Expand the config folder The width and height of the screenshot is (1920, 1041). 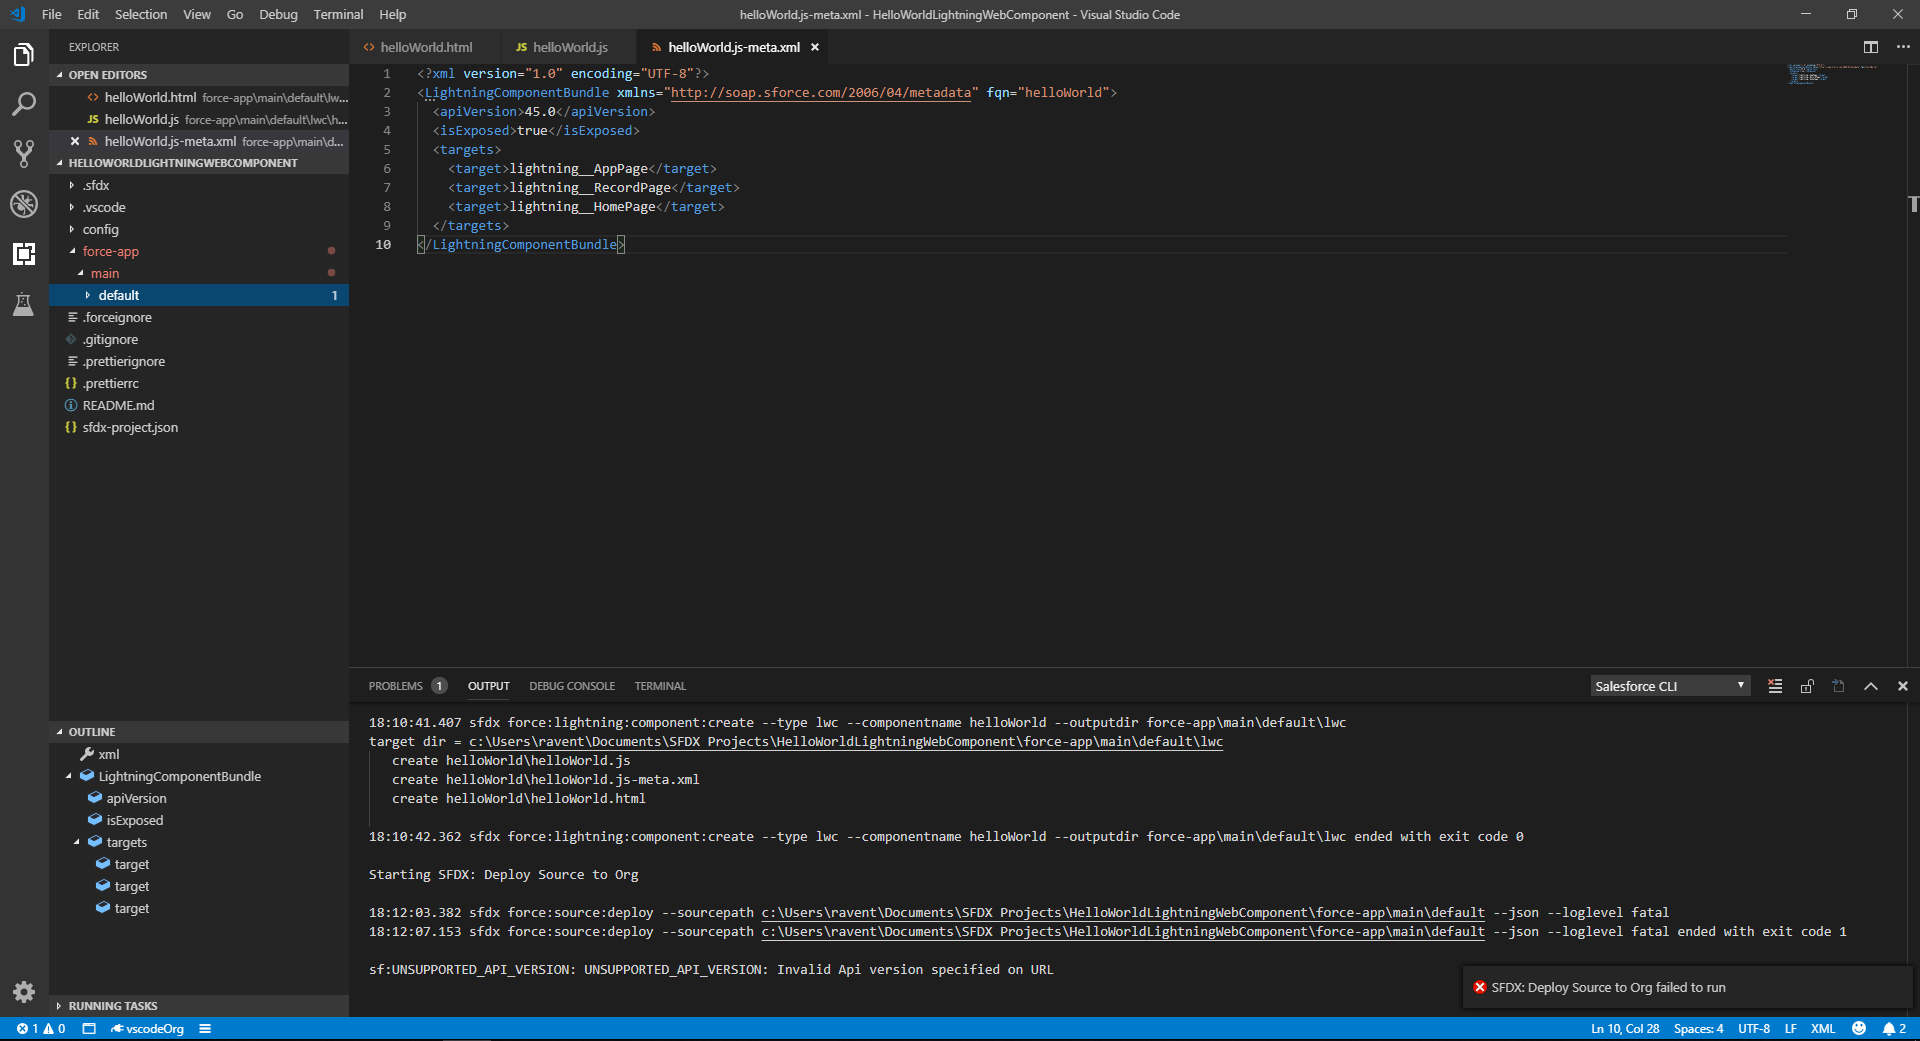[x=100, y=229]
